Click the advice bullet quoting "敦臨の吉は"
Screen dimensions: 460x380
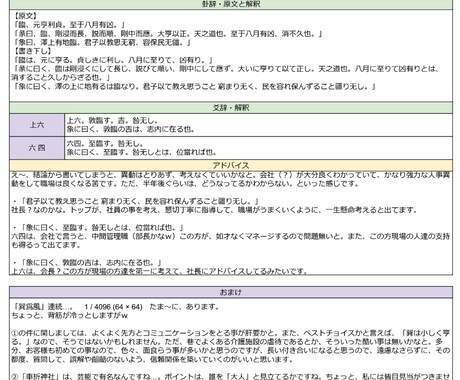coord(87,262)
